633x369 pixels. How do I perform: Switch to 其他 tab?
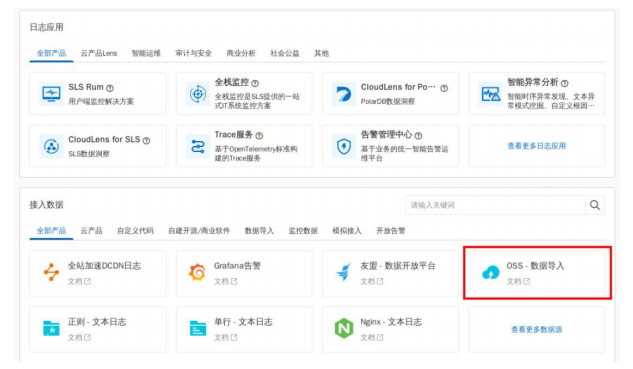click(x=321, y=53)
